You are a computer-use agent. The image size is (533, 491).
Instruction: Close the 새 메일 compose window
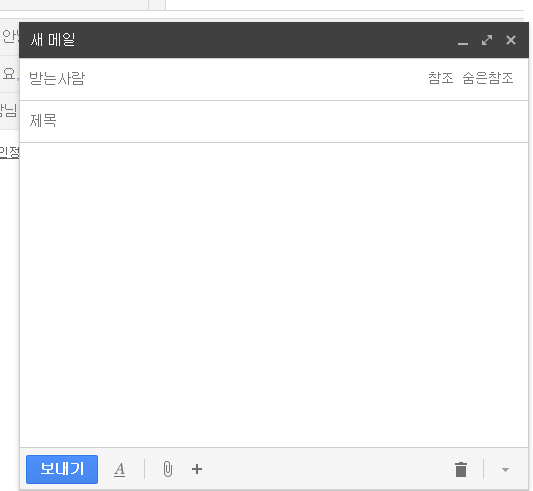tap(511, 40)
